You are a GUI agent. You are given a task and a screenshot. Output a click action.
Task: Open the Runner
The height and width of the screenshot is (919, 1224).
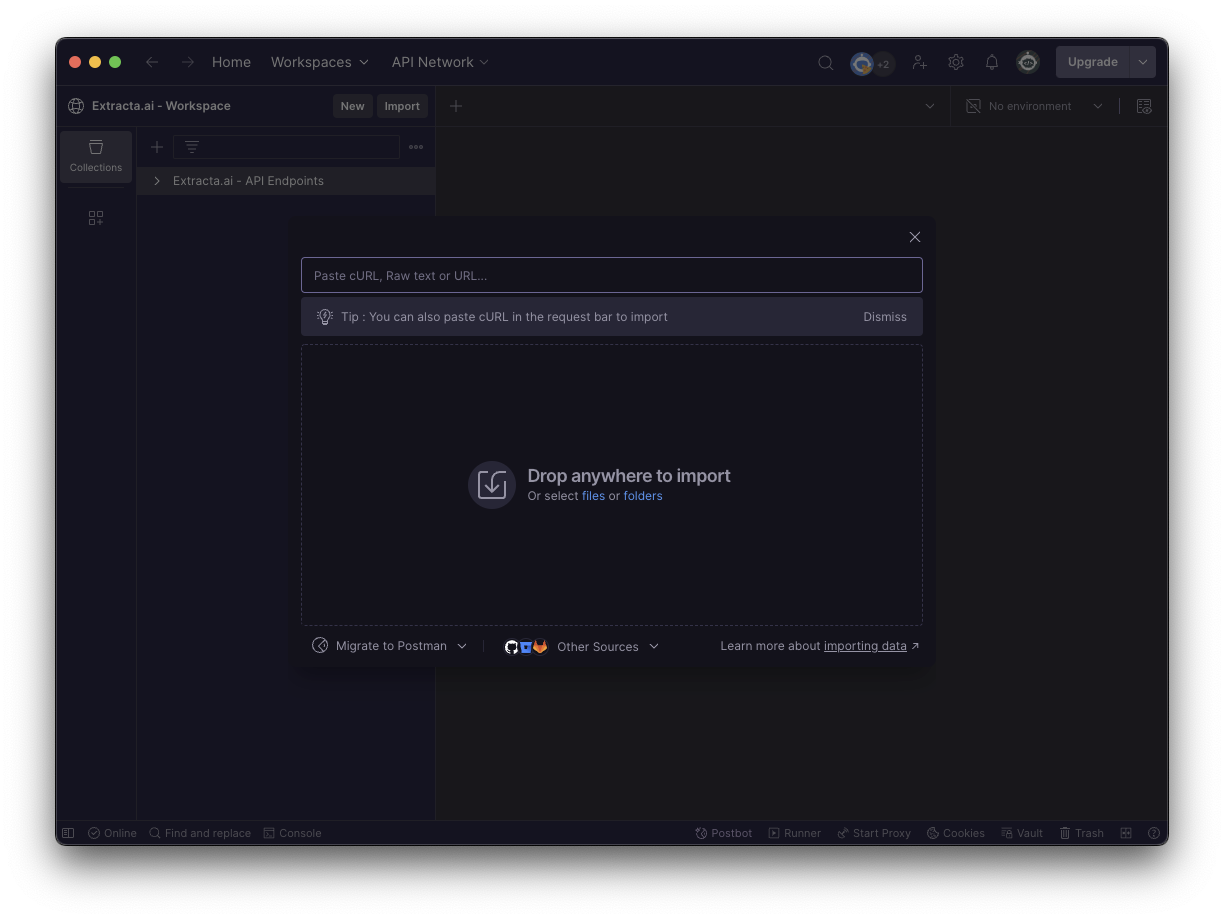(x=795, y=833)
